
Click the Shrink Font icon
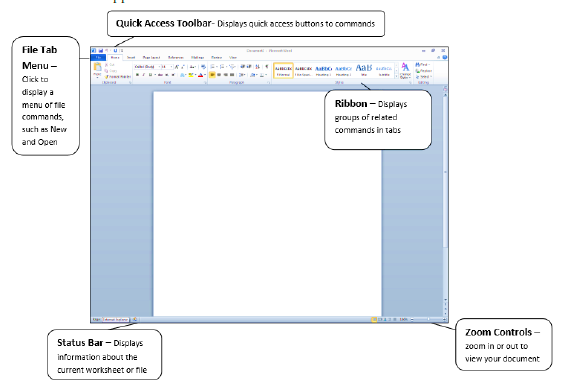183,67
